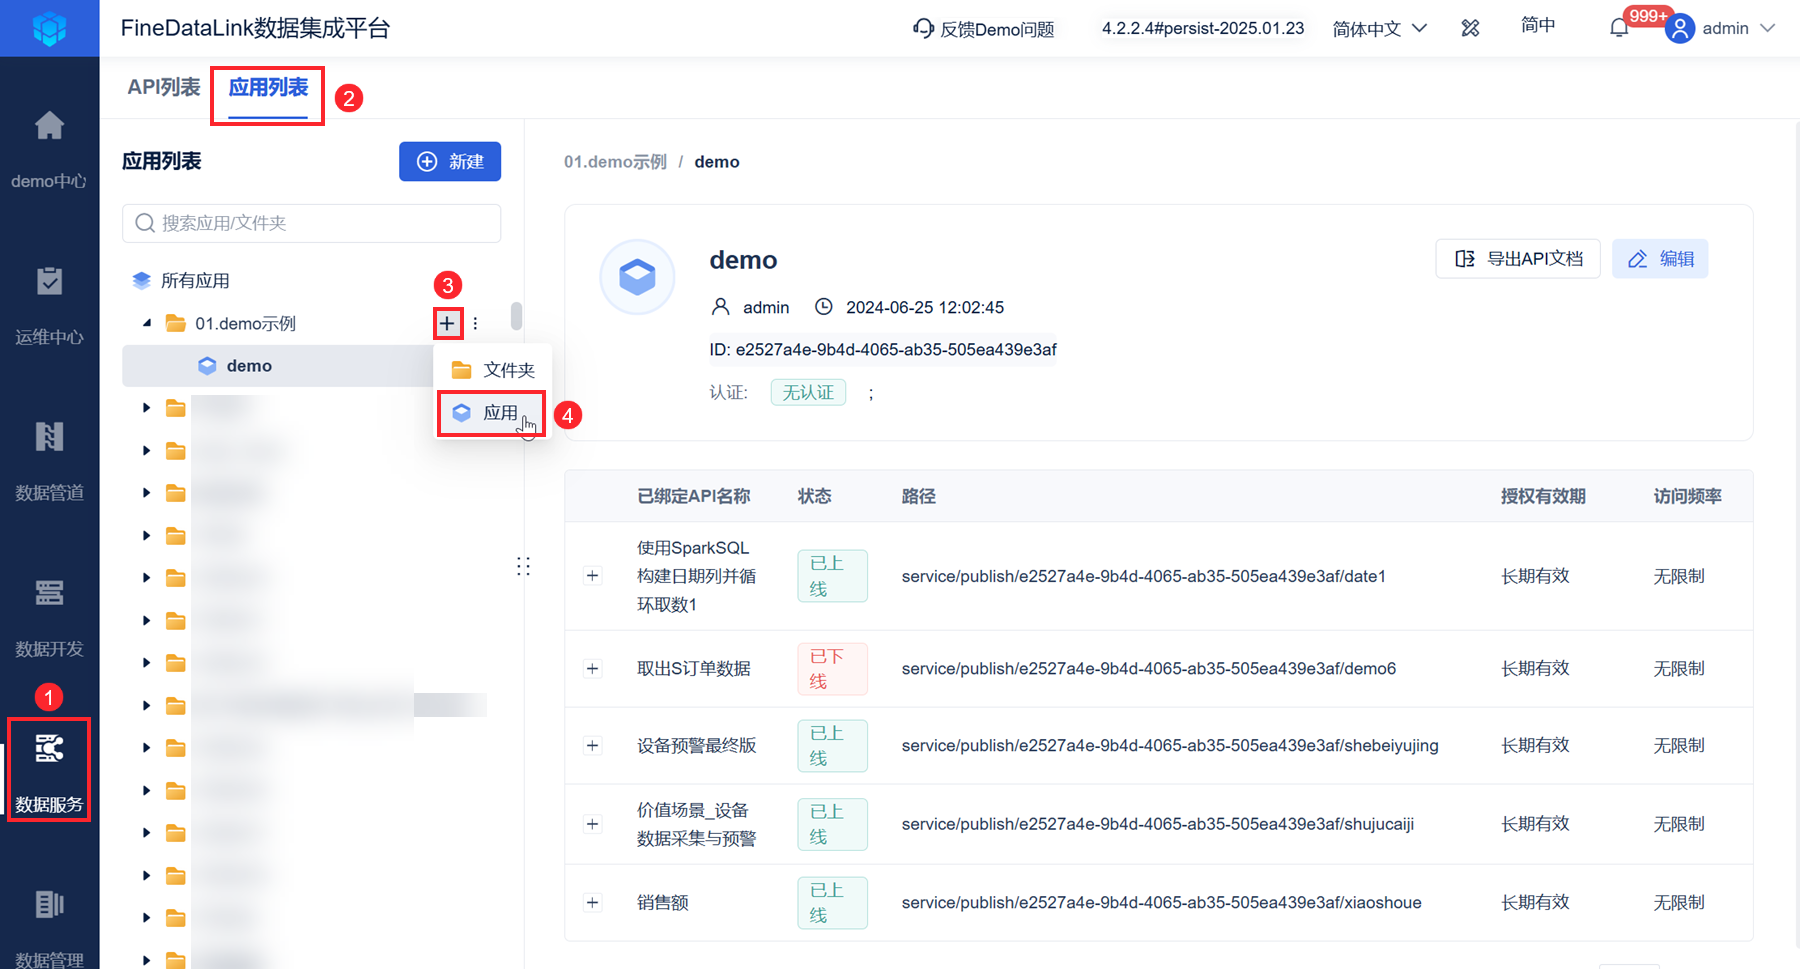Click the 状态 column header
This screenshot has width=1800, height=969.
pyautogui.click(x=814, y=497)
